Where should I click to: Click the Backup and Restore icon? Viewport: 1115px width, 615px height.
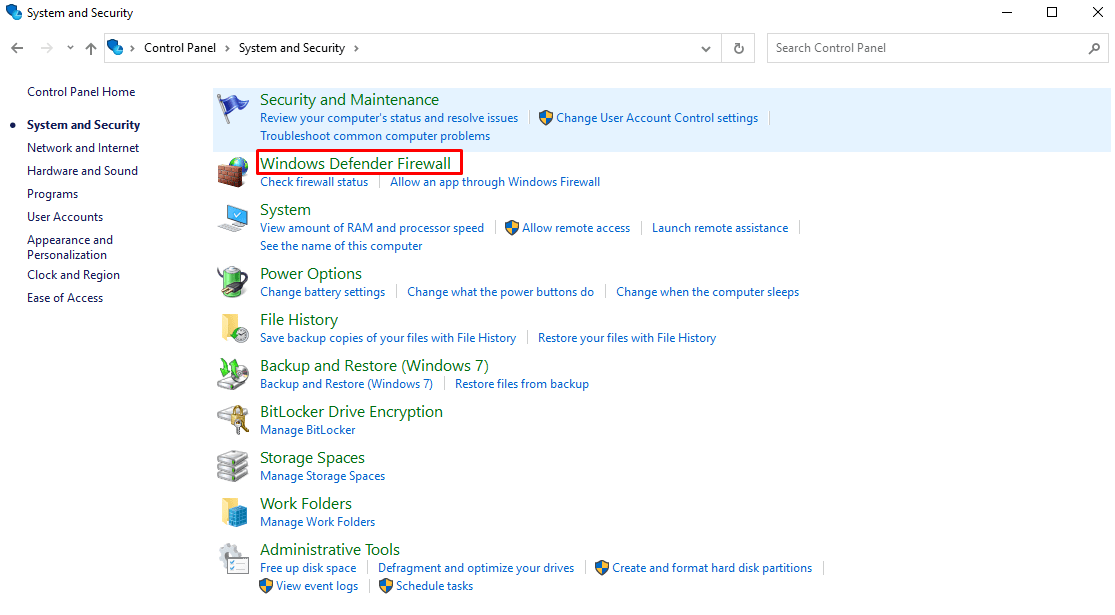[x=233, y=373]
